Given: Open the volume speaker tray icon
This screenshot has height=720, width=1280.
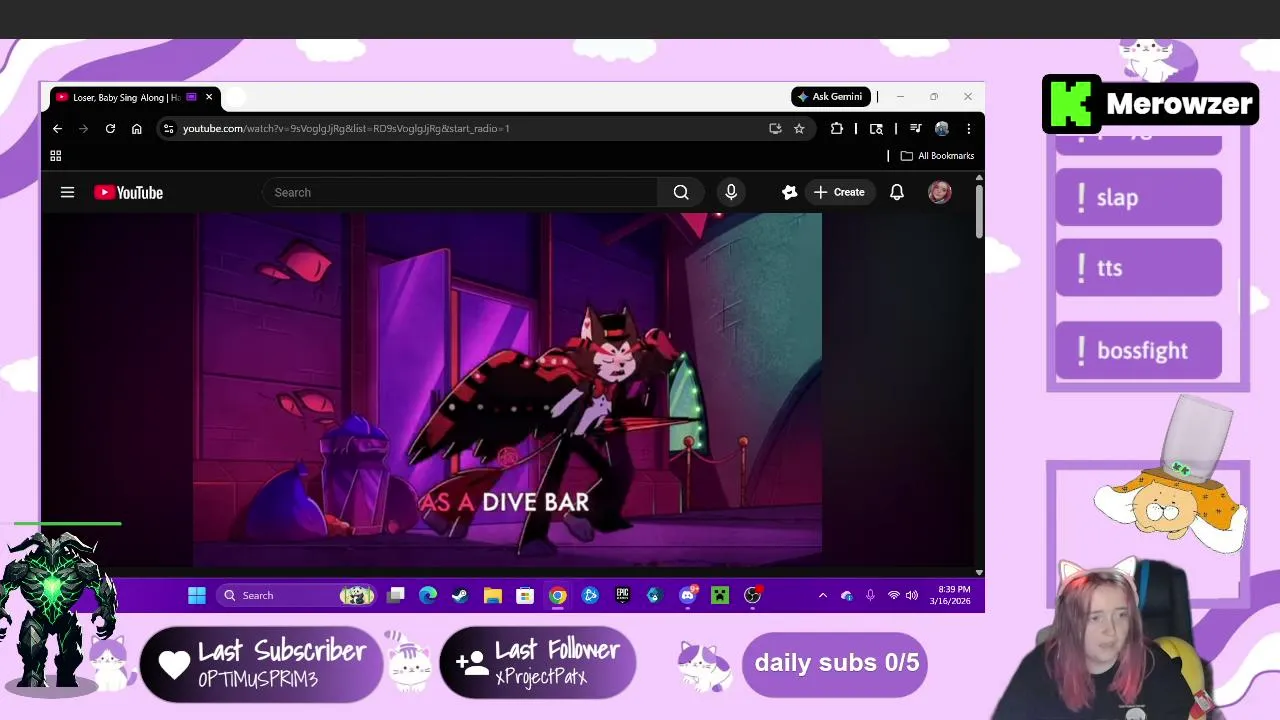Looking at the screenshot, I should coord(912,596).
